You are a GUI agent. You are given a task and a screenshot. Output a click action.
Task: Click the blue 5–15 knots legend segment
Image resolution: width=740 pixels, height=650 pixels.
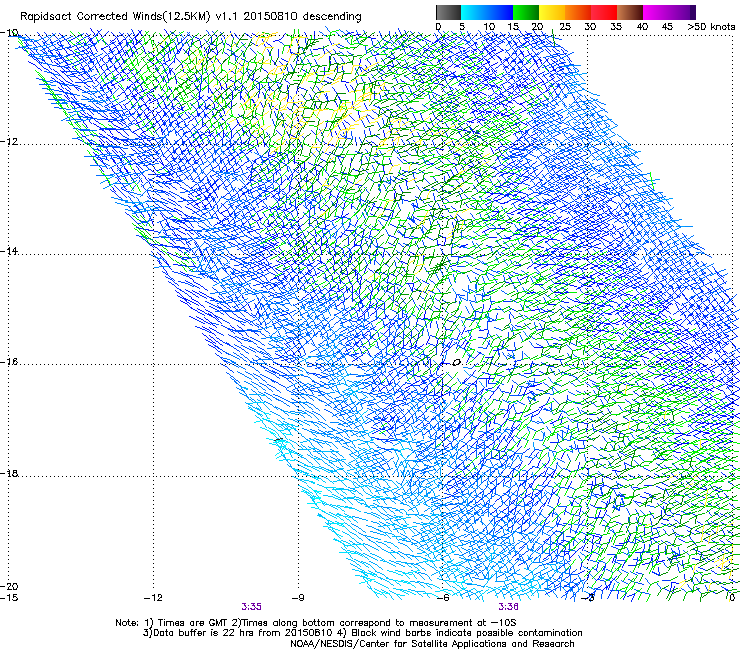point(487,12)
